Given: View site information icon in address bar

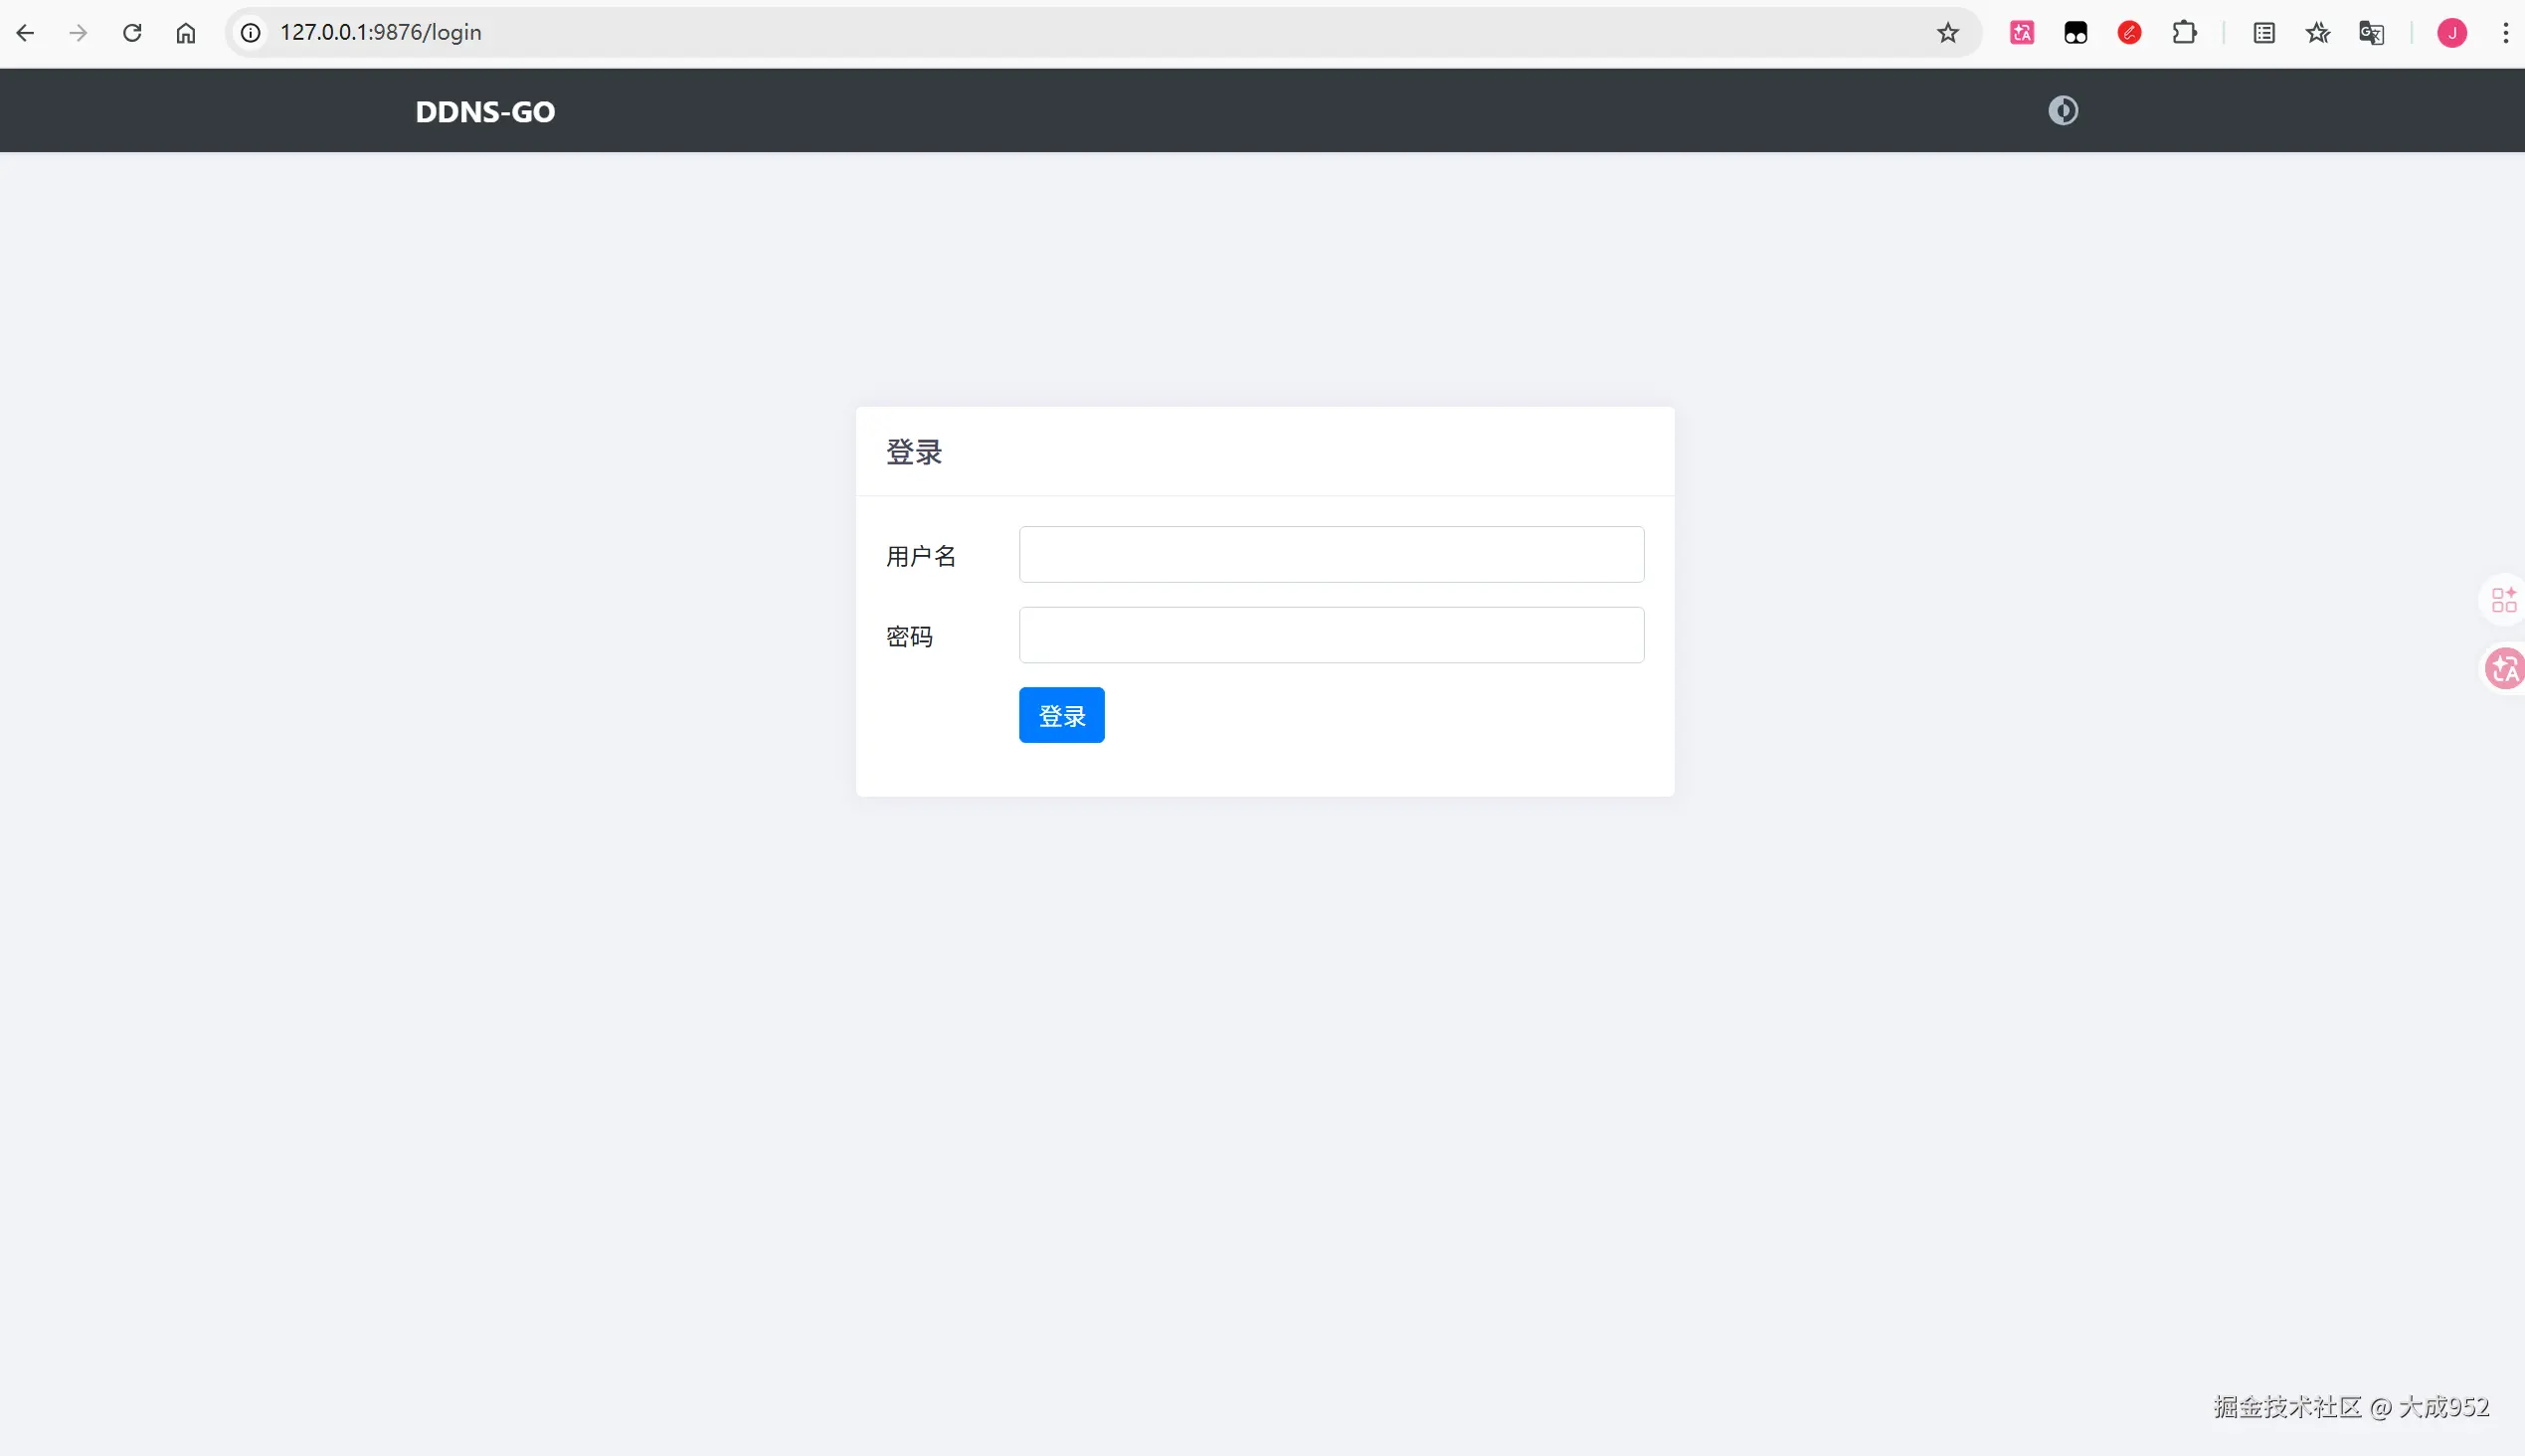Looking at the screenshot, I should tap(251, 33).
